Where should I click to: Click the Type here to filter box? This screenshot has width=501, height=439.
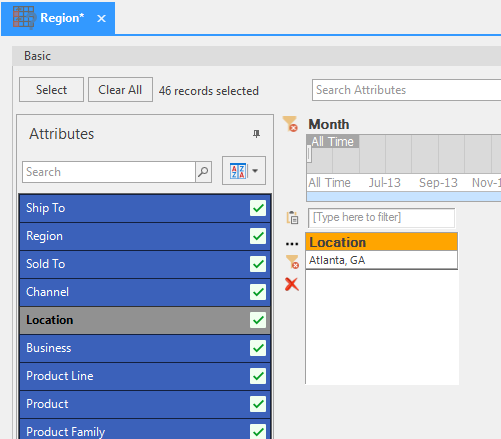click(x=381, y=218)
